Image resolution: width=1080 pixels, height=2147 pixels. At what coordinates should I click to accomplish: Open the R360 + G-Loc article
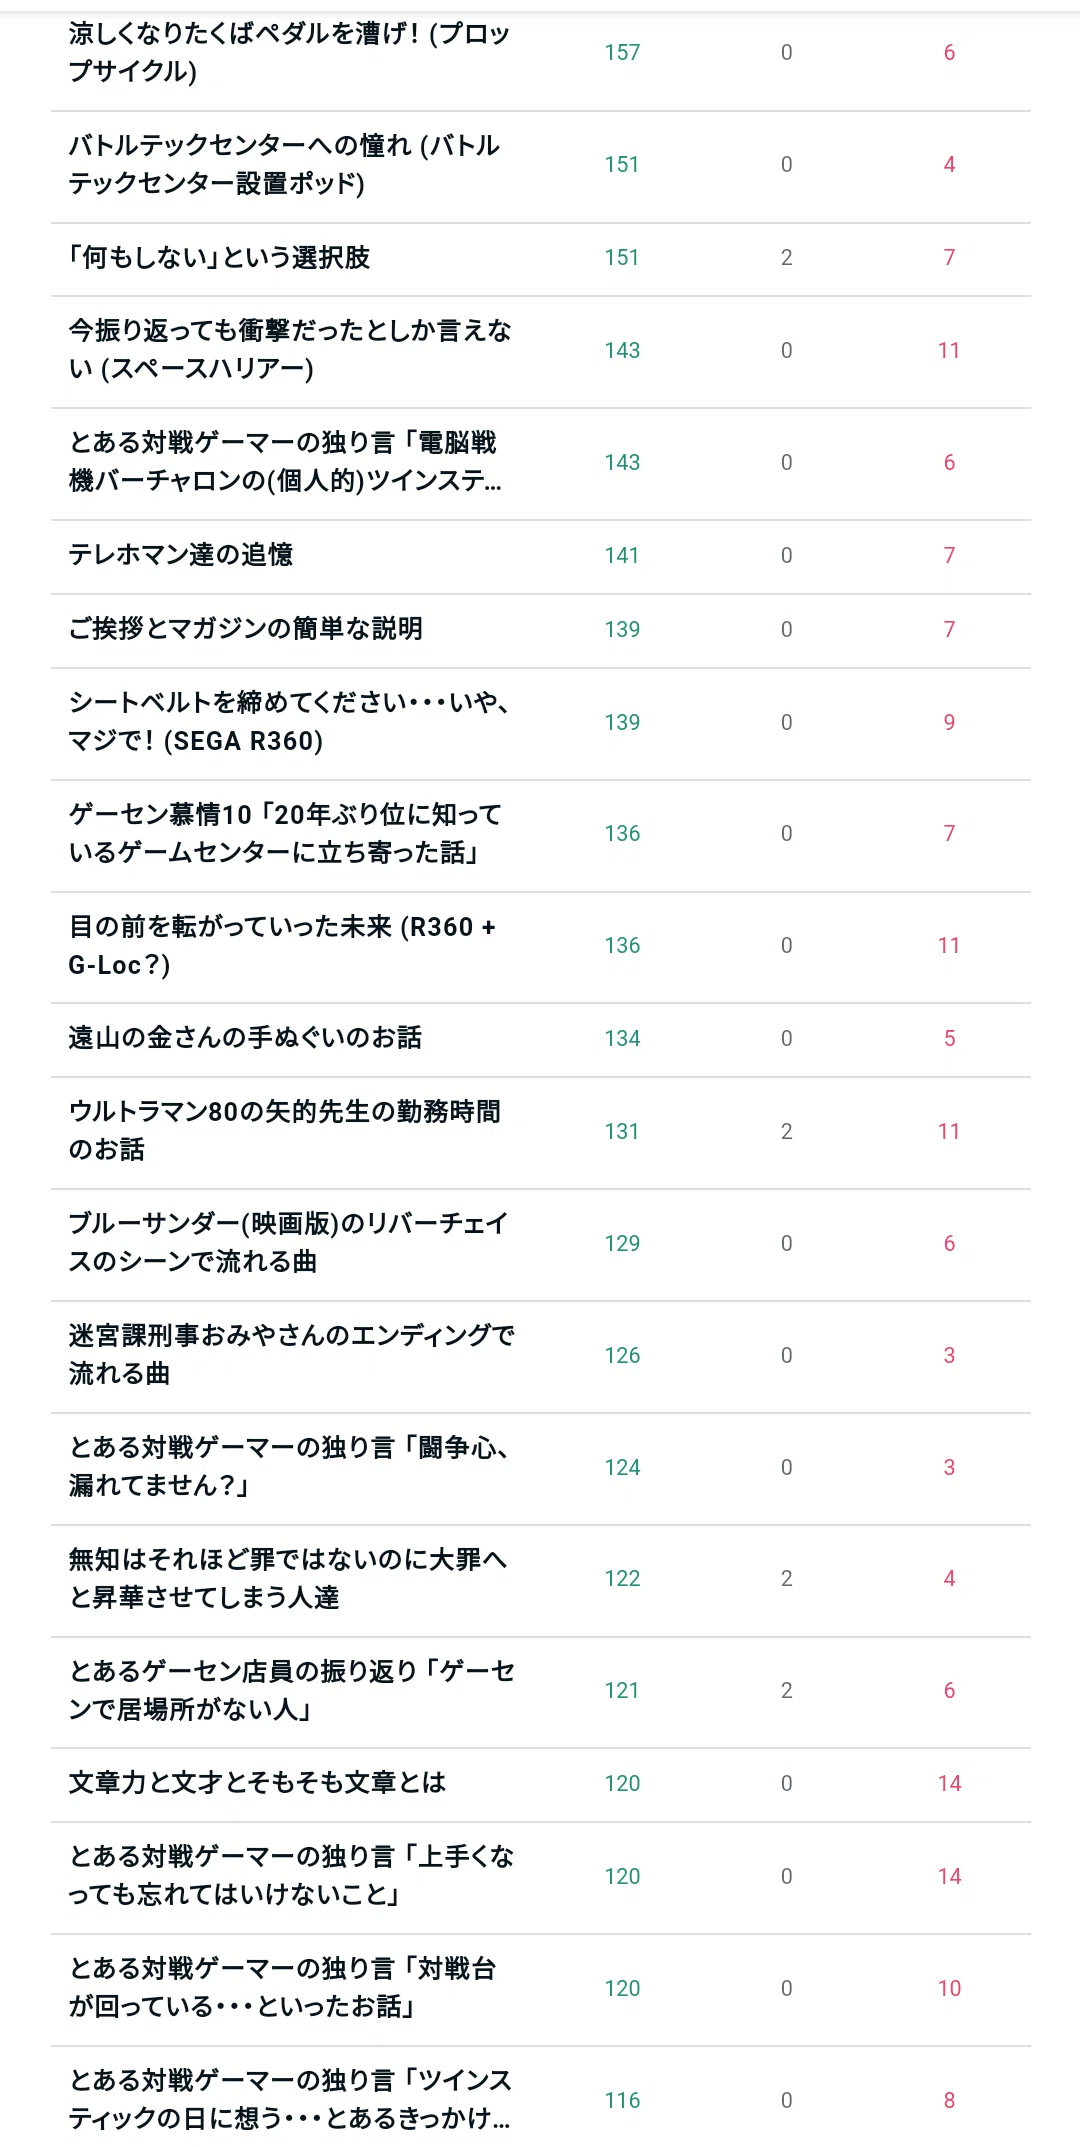(x=282, y=946)
